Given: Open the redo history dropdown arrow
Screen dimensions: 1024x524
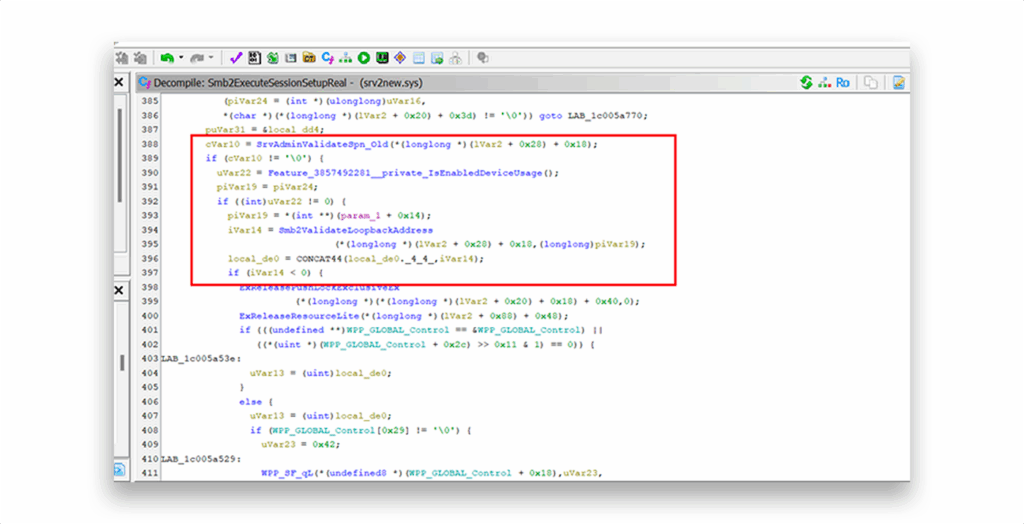Looking at the screenshot, I should click(210, 58).
